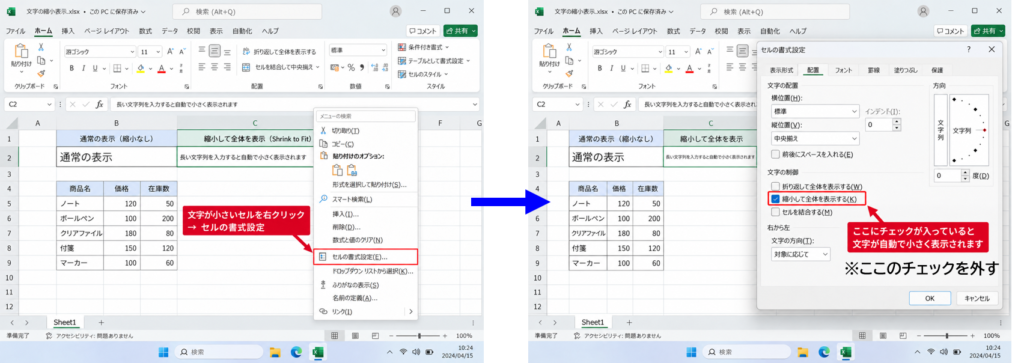The width and height of the screenshot is (1024, 363).
Task: Click File Explorer icon on left window taskbar
Action: 275,352
